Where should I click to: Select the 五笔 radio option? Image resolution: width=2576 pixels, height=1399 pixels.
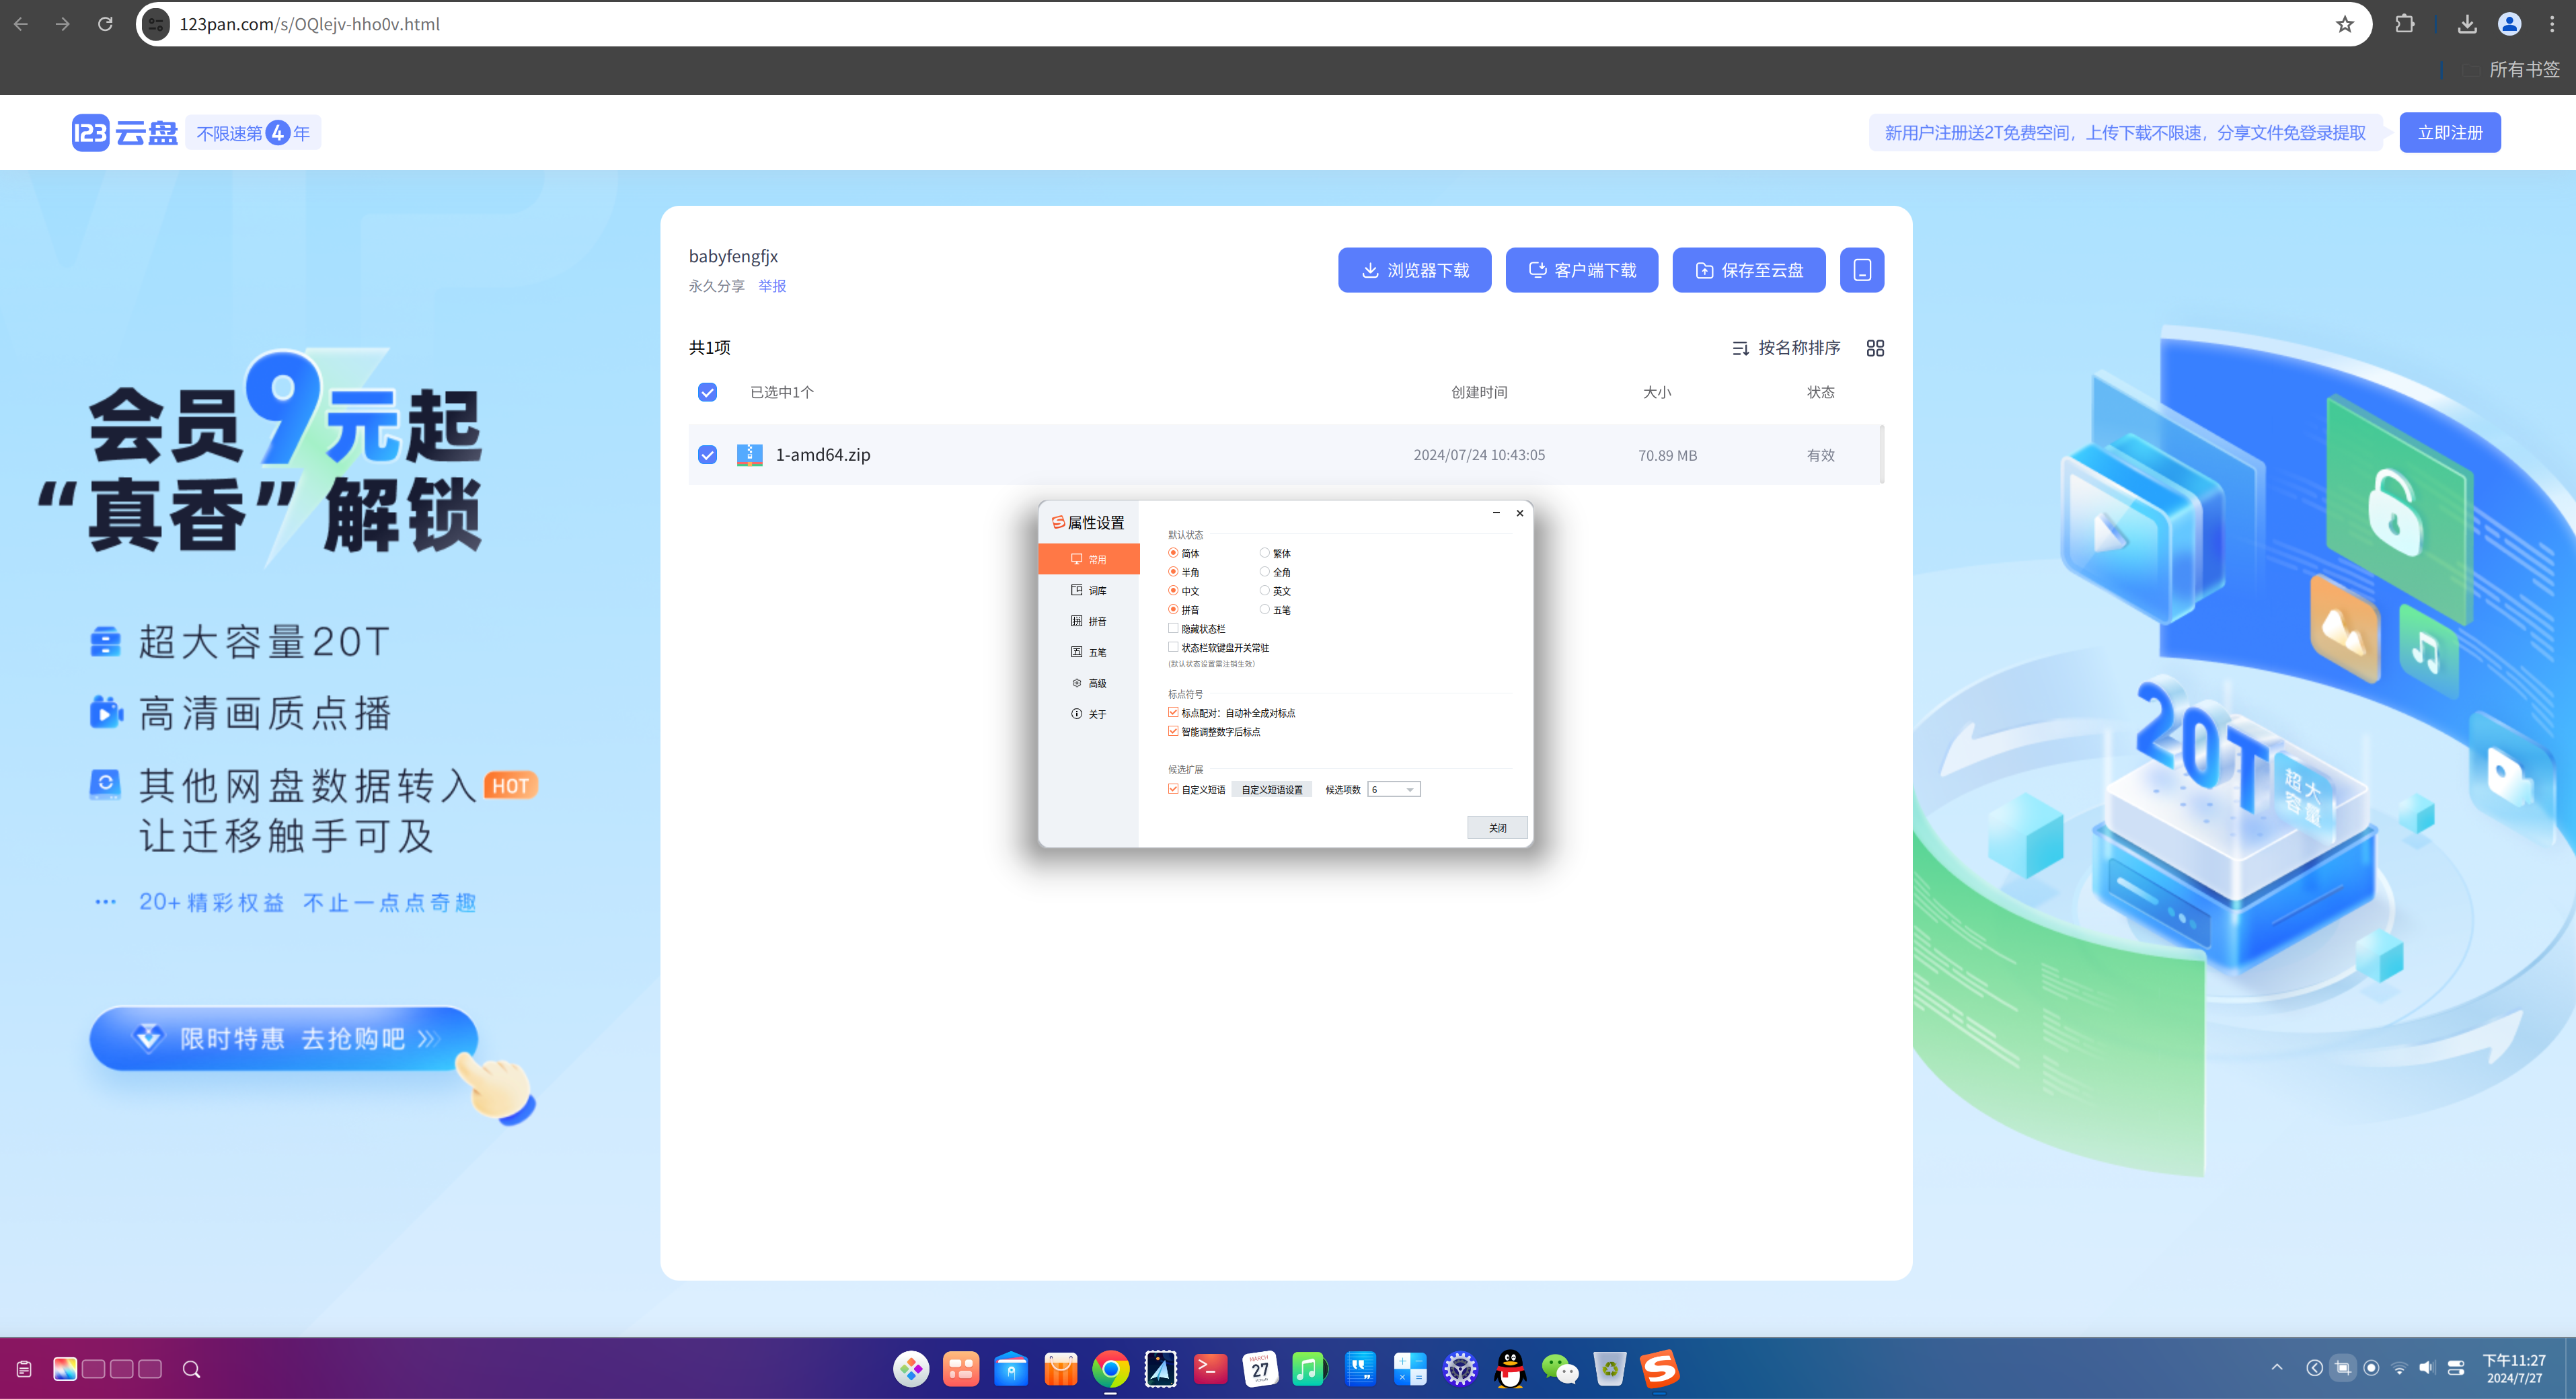[1264, 610]
